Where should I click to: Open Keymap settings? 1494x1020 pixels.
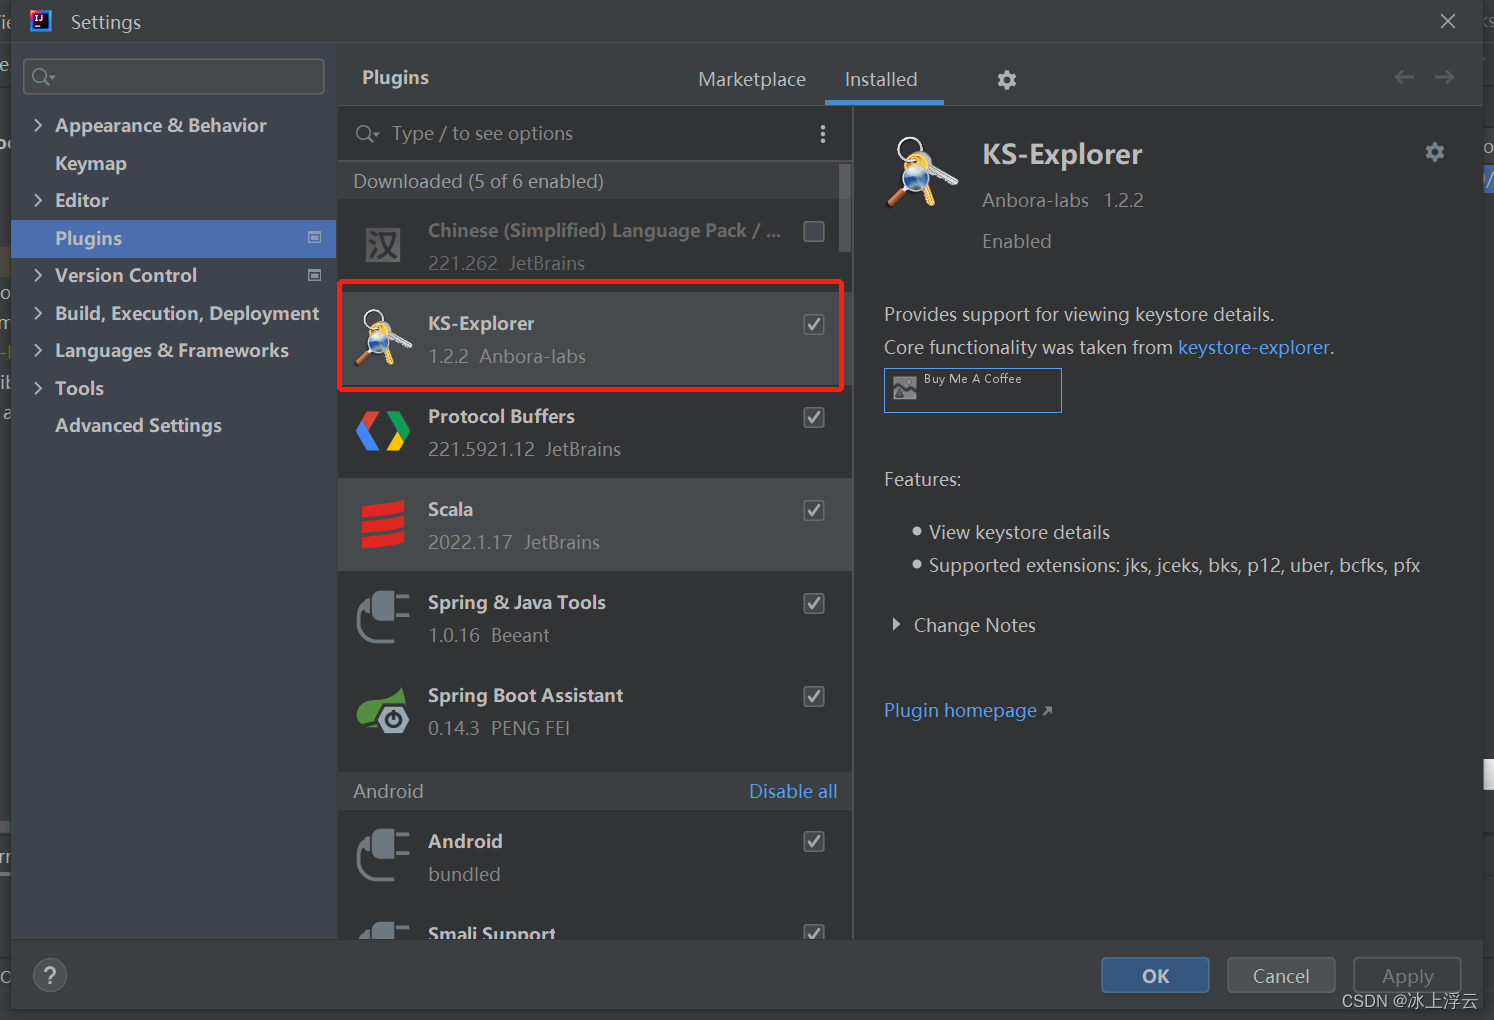91,163
